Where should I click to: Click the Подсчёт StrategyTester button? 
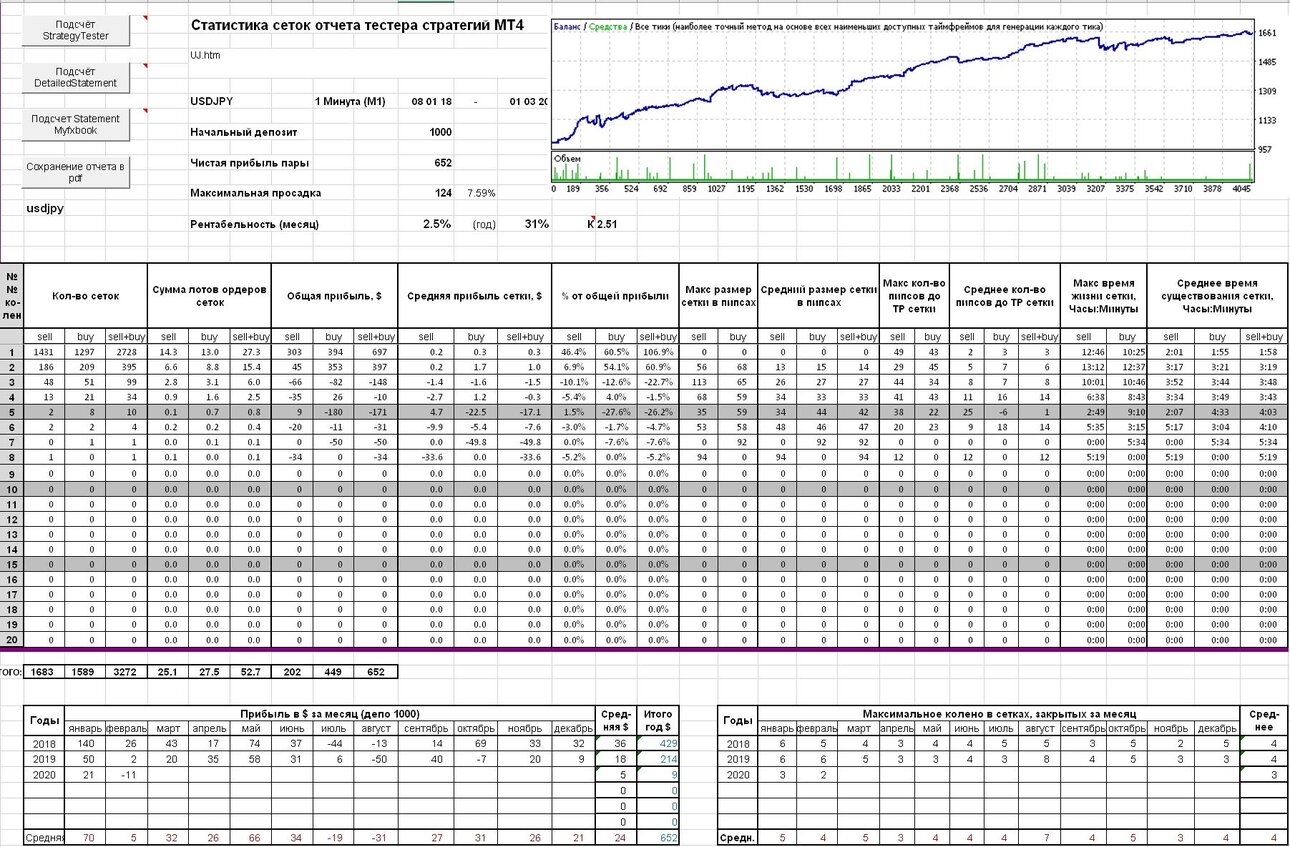point(78,30)
